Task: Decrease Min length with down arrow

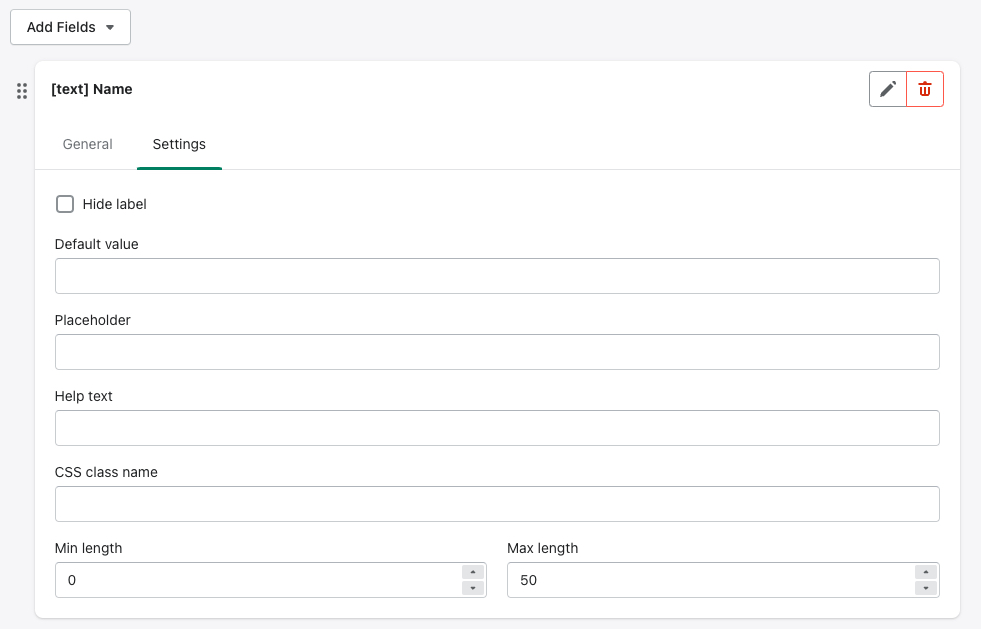Action: pos(473,588)
